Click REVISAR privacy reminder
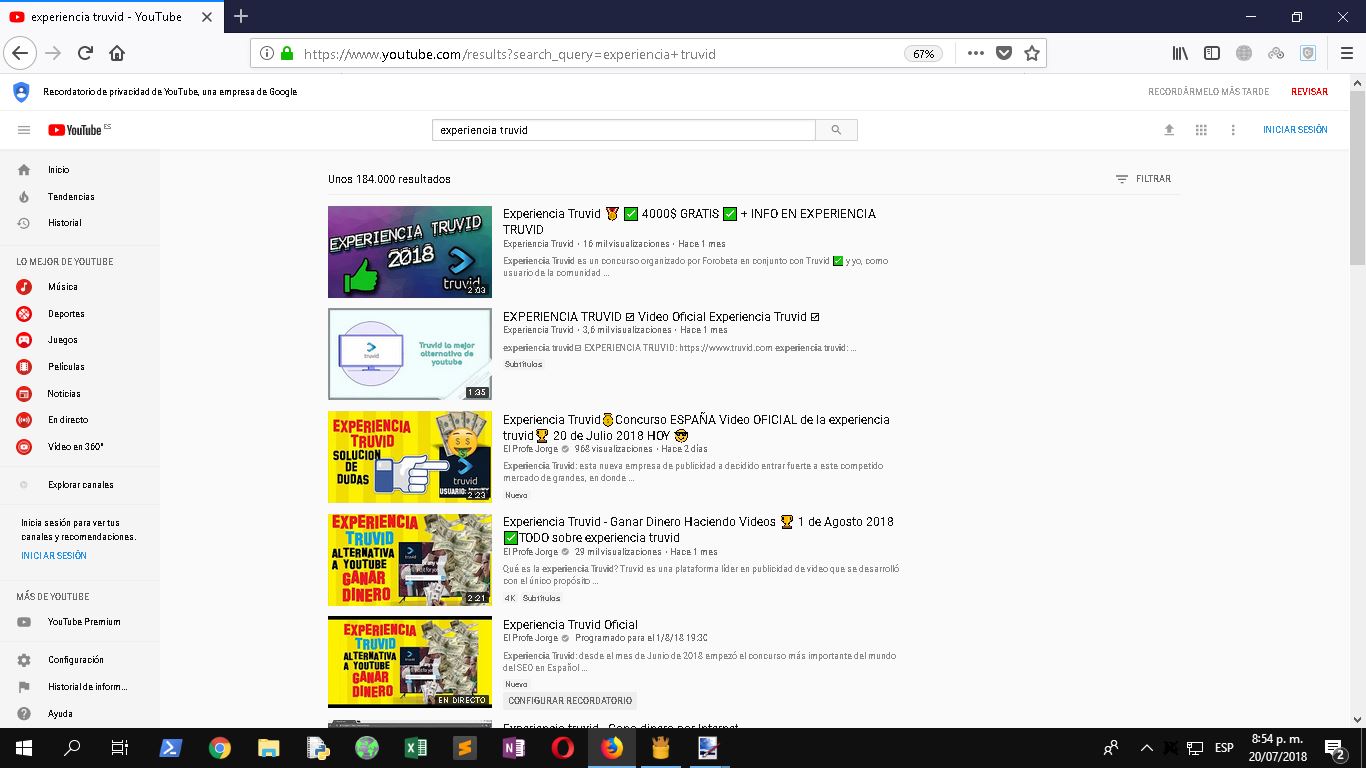 [1309, 91]
